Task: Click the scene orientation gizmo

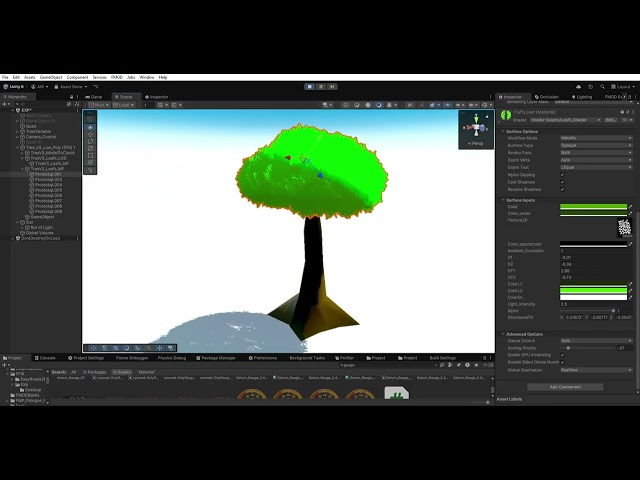Action: click(x=476, y=127)
